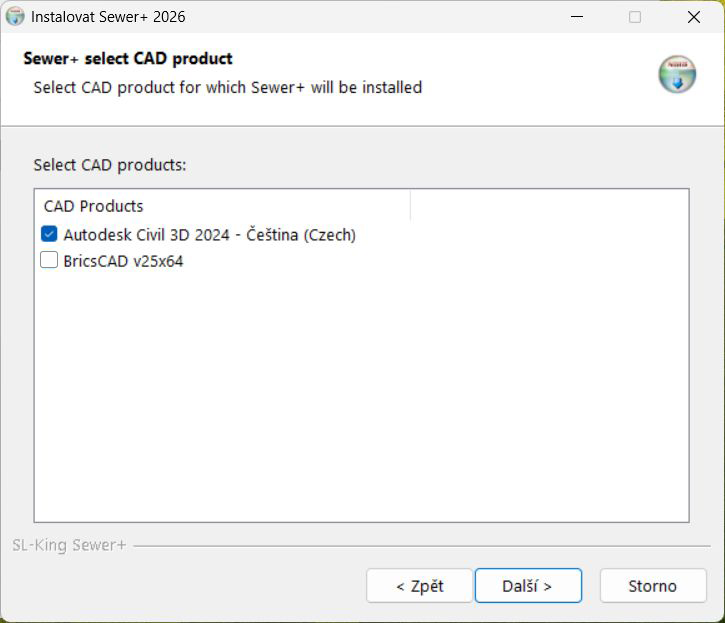Click the Sewer+ installer icon in title bar
The image size is (725, 623).
(x=15, y=17)
